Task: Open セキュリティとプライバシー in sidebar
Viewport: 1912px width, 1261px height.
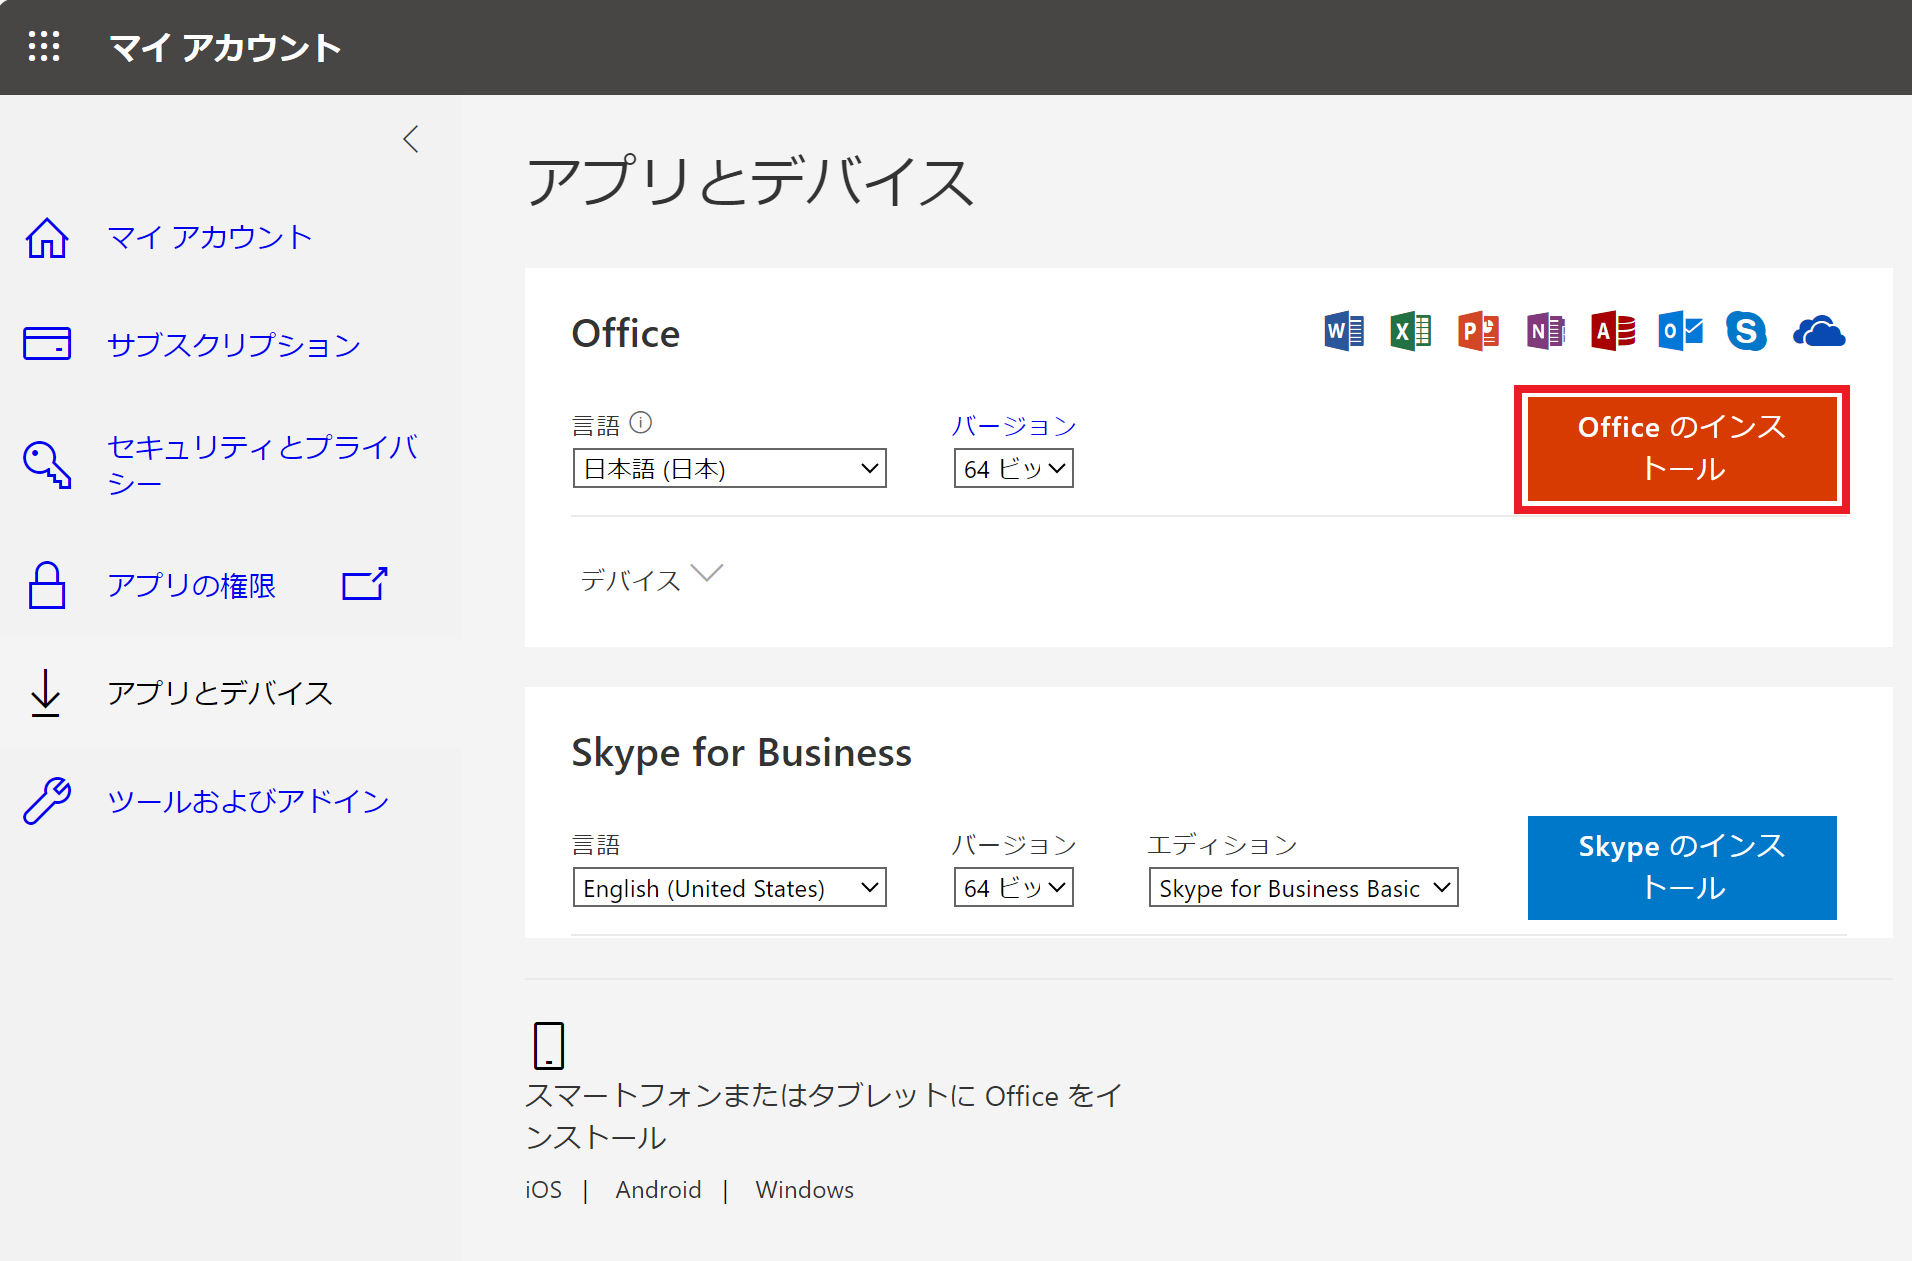Action: point(260,464)
